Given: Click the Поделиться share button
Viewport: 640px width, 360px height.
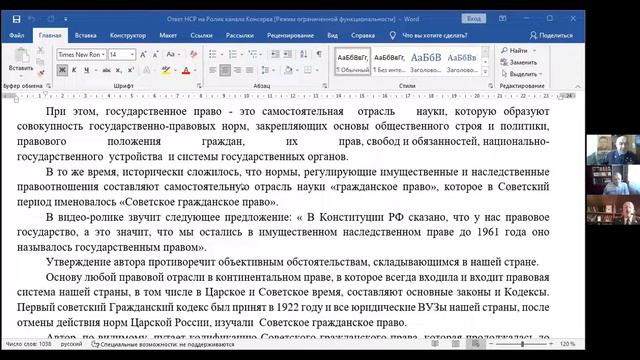Looking at the screenshot, I should coord(551,36).
